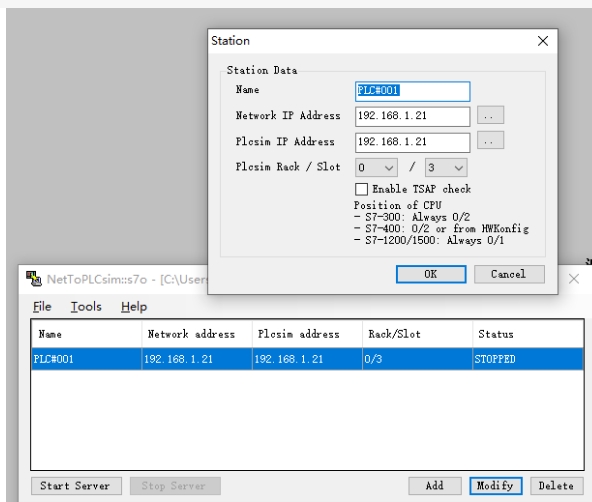Image resolution: width=592 pixels, height=502 pixels.
Task: Click the 'S7-300: Always 0/2' hint line
Action: [x=412, y=217]
